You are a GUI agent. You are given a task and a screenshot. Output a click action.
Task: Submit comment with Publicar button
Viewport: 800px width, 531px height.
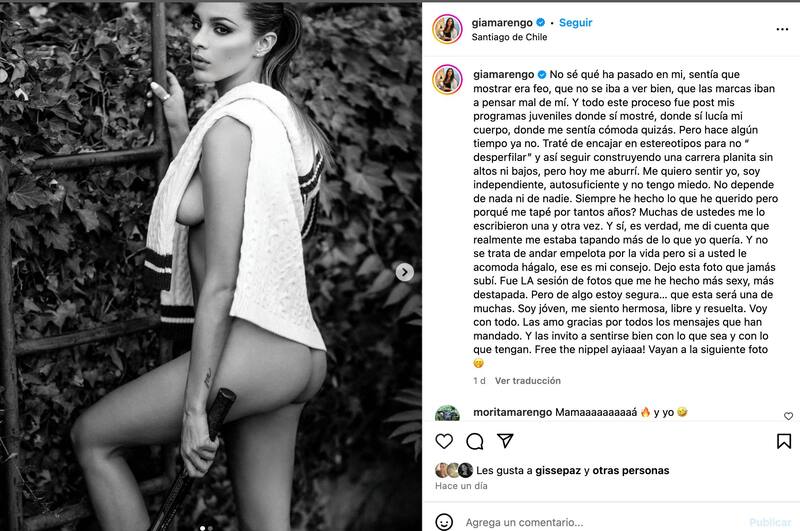pyautogui.click(x=770, y=522)
